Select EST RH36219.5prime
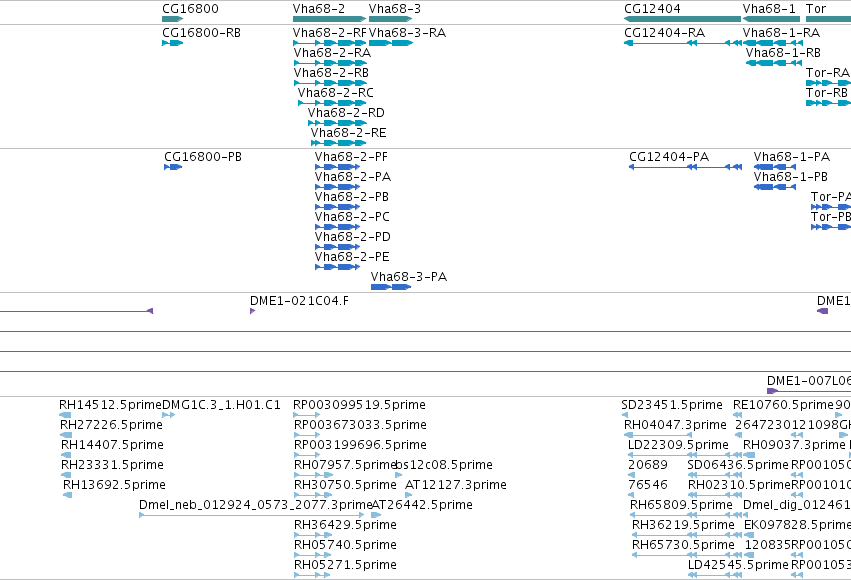This screenshot has height=580, width=851. point(683,526)
